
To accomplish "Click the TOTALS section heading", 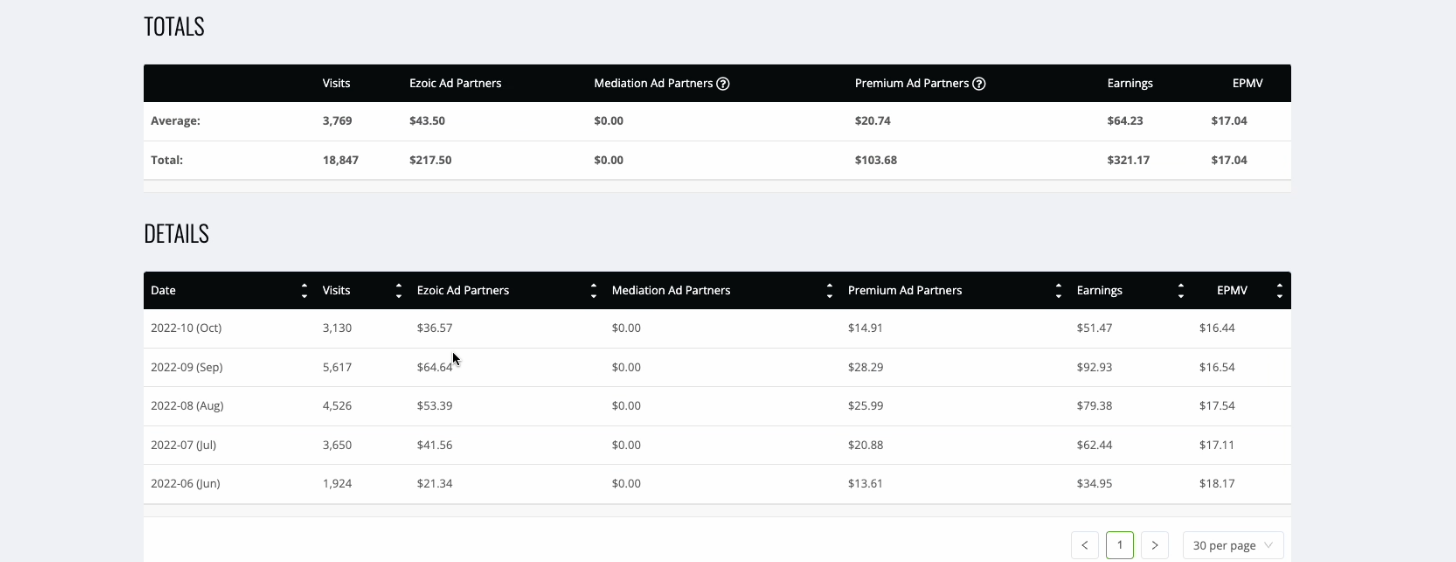I will click(174, 27).
